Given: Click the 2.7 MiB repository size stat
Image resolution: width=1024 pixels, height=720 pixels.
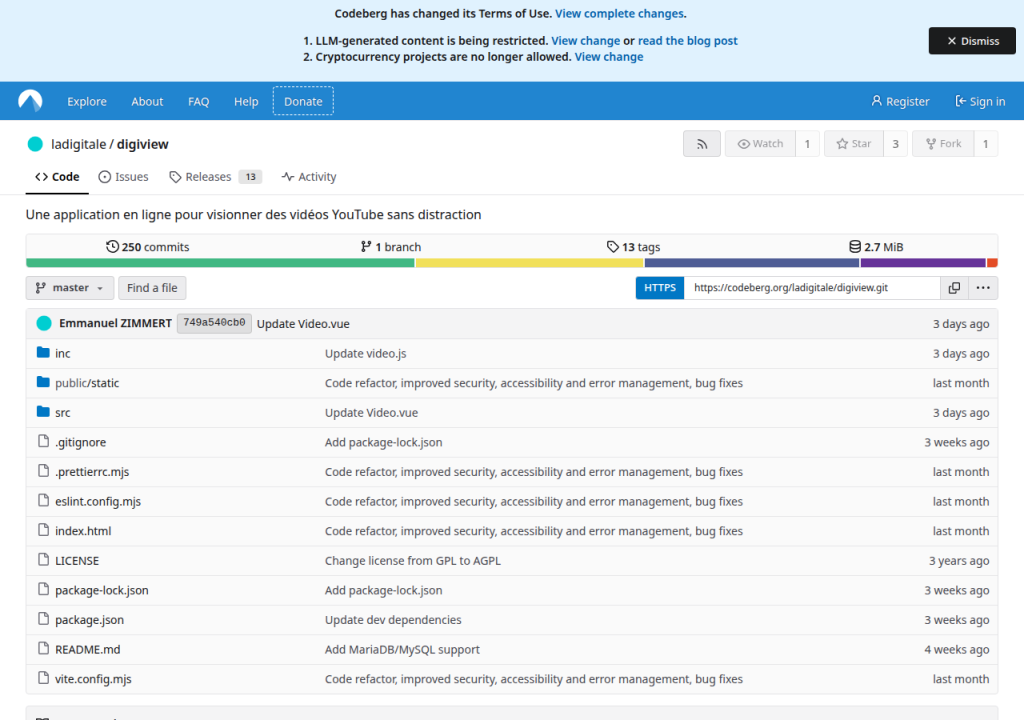Looking at the screenshot, I should (x=876, y=247).
